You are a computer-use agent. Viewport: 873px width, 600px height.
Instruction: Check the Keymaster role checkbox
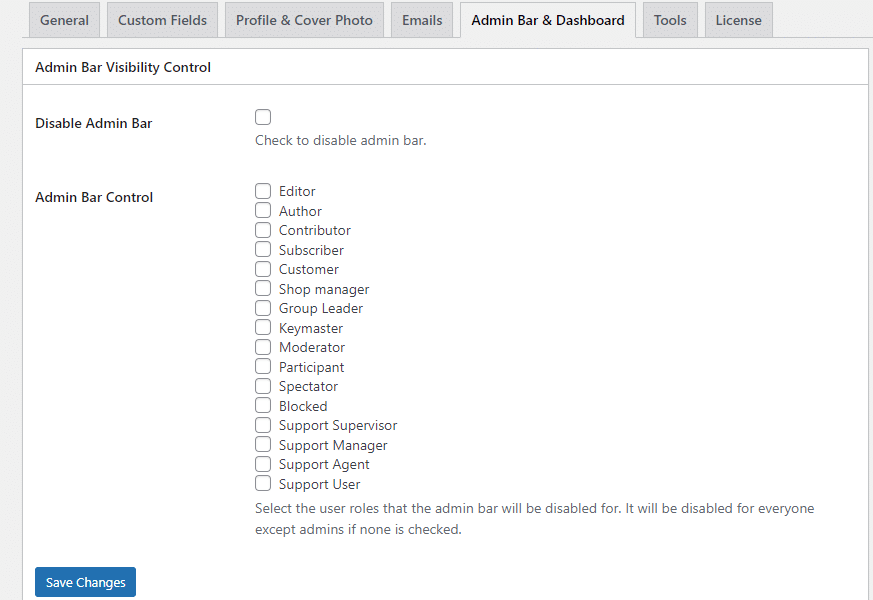pos(262,327)
